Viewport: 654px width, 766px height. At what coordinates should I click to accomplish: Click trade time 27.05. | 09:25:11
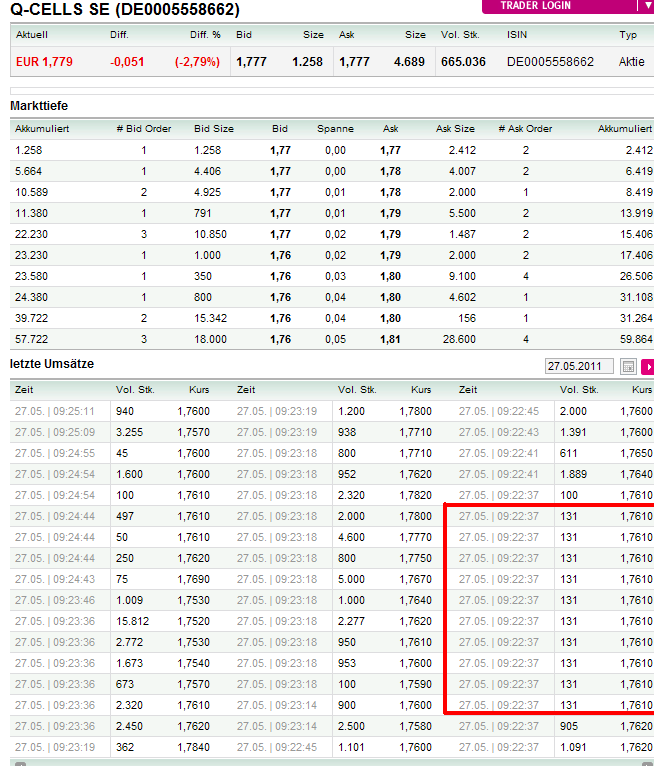55,411
